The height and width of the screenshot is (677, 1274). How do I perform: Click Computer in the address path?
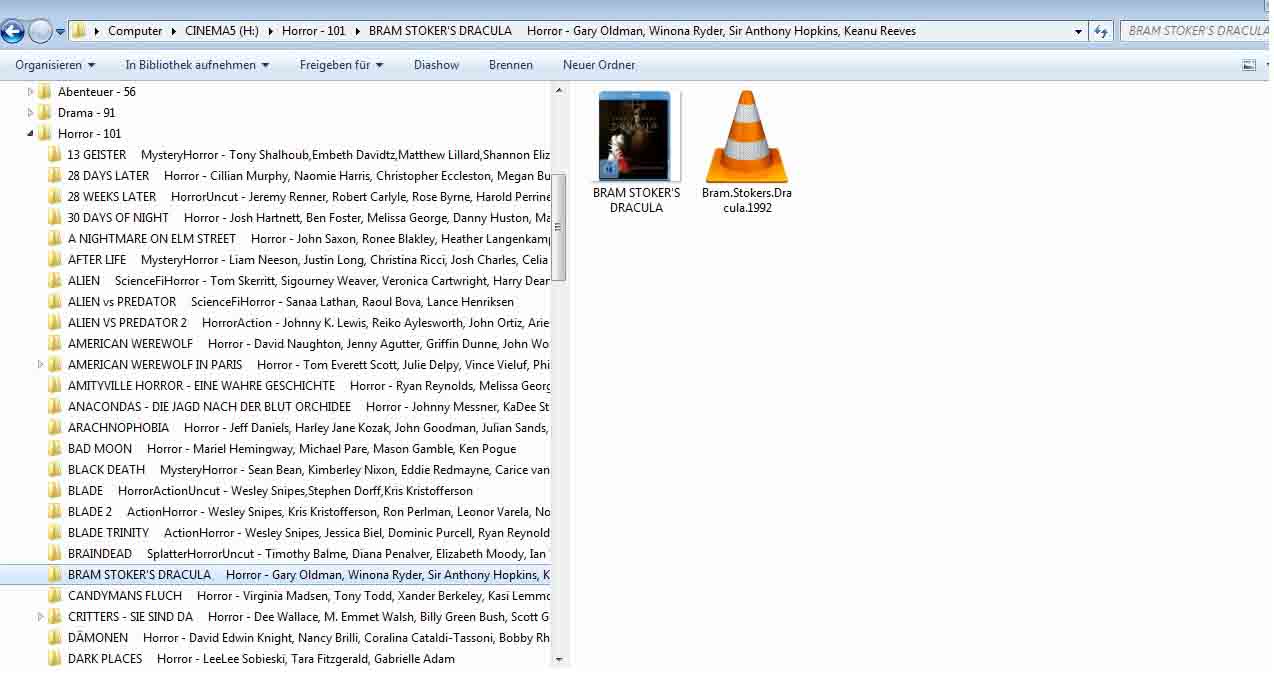coord(135,31)
